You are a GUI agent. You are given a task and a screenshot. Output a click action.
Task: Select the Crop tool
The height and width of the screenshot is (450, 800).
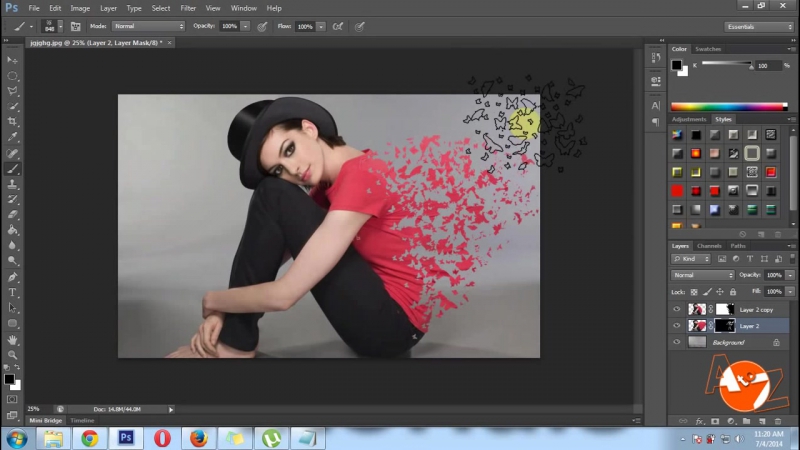coord(13,121)
